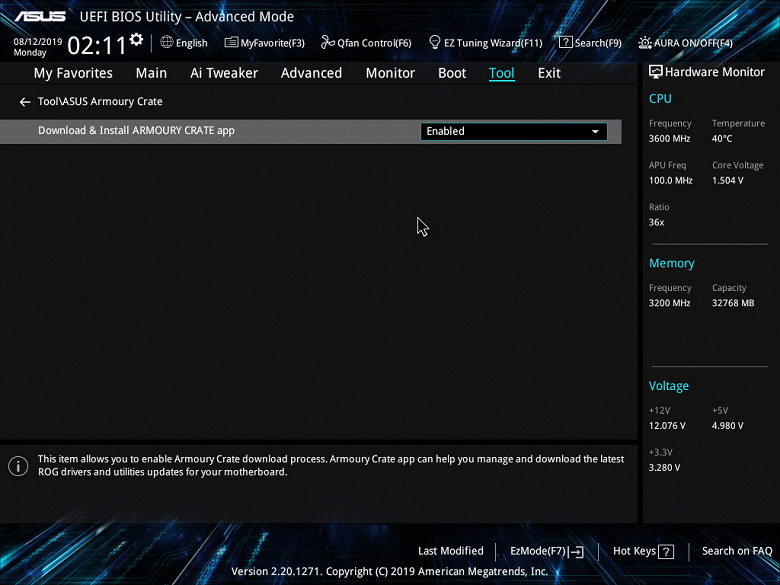This screenshot has height=585, width=780.
Task: Open the My Favorites tab
Action: point(73,73)
